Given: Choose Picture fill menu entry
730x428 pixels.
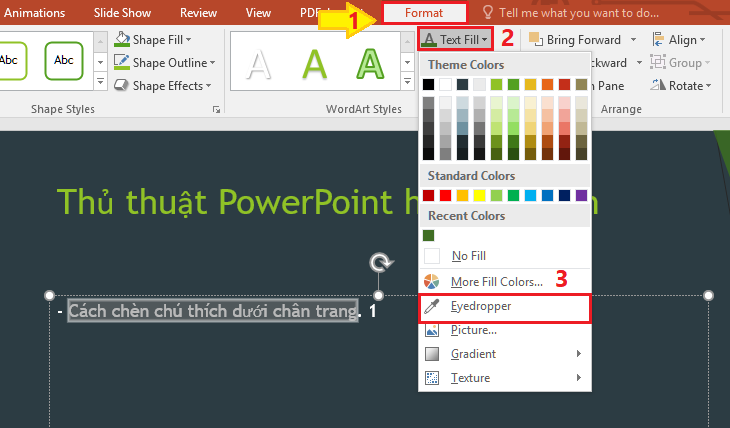Looking at the screenshot, I should click(x=505, y=330).
